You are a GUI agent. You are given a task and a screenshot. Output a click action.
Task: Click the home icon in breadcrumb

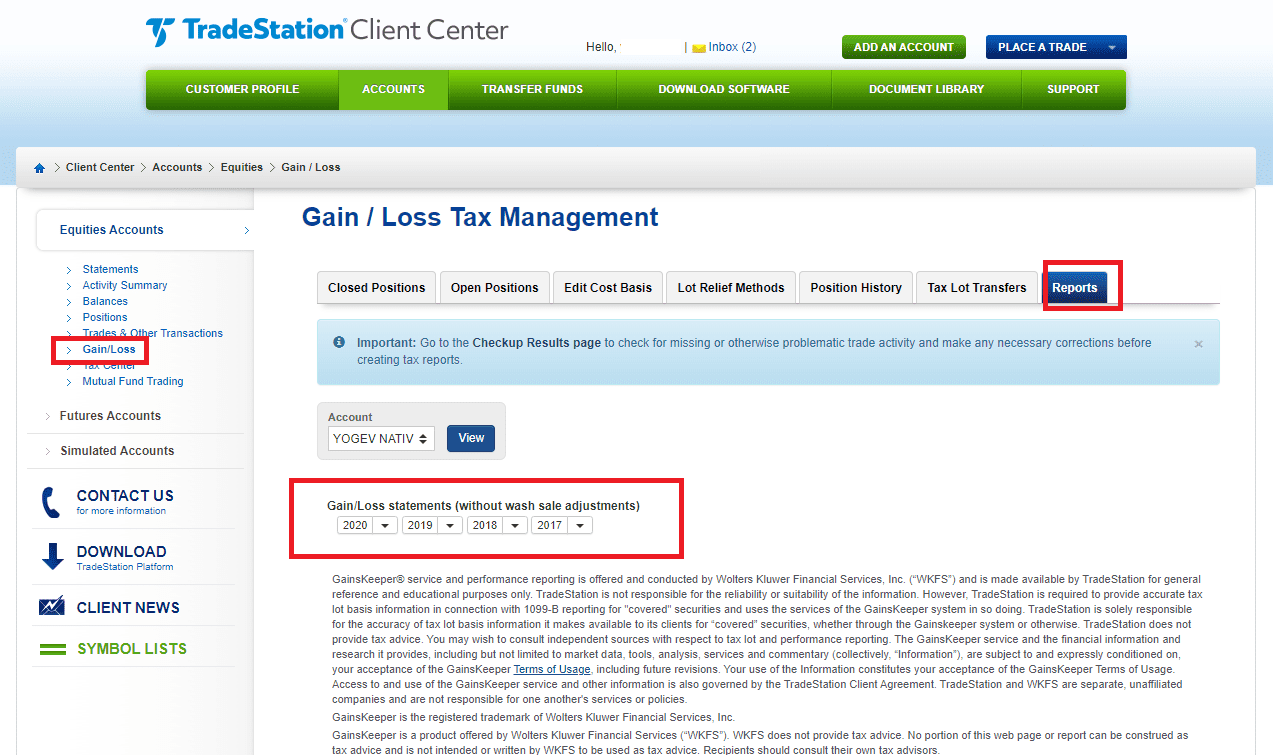click(39, 168)
